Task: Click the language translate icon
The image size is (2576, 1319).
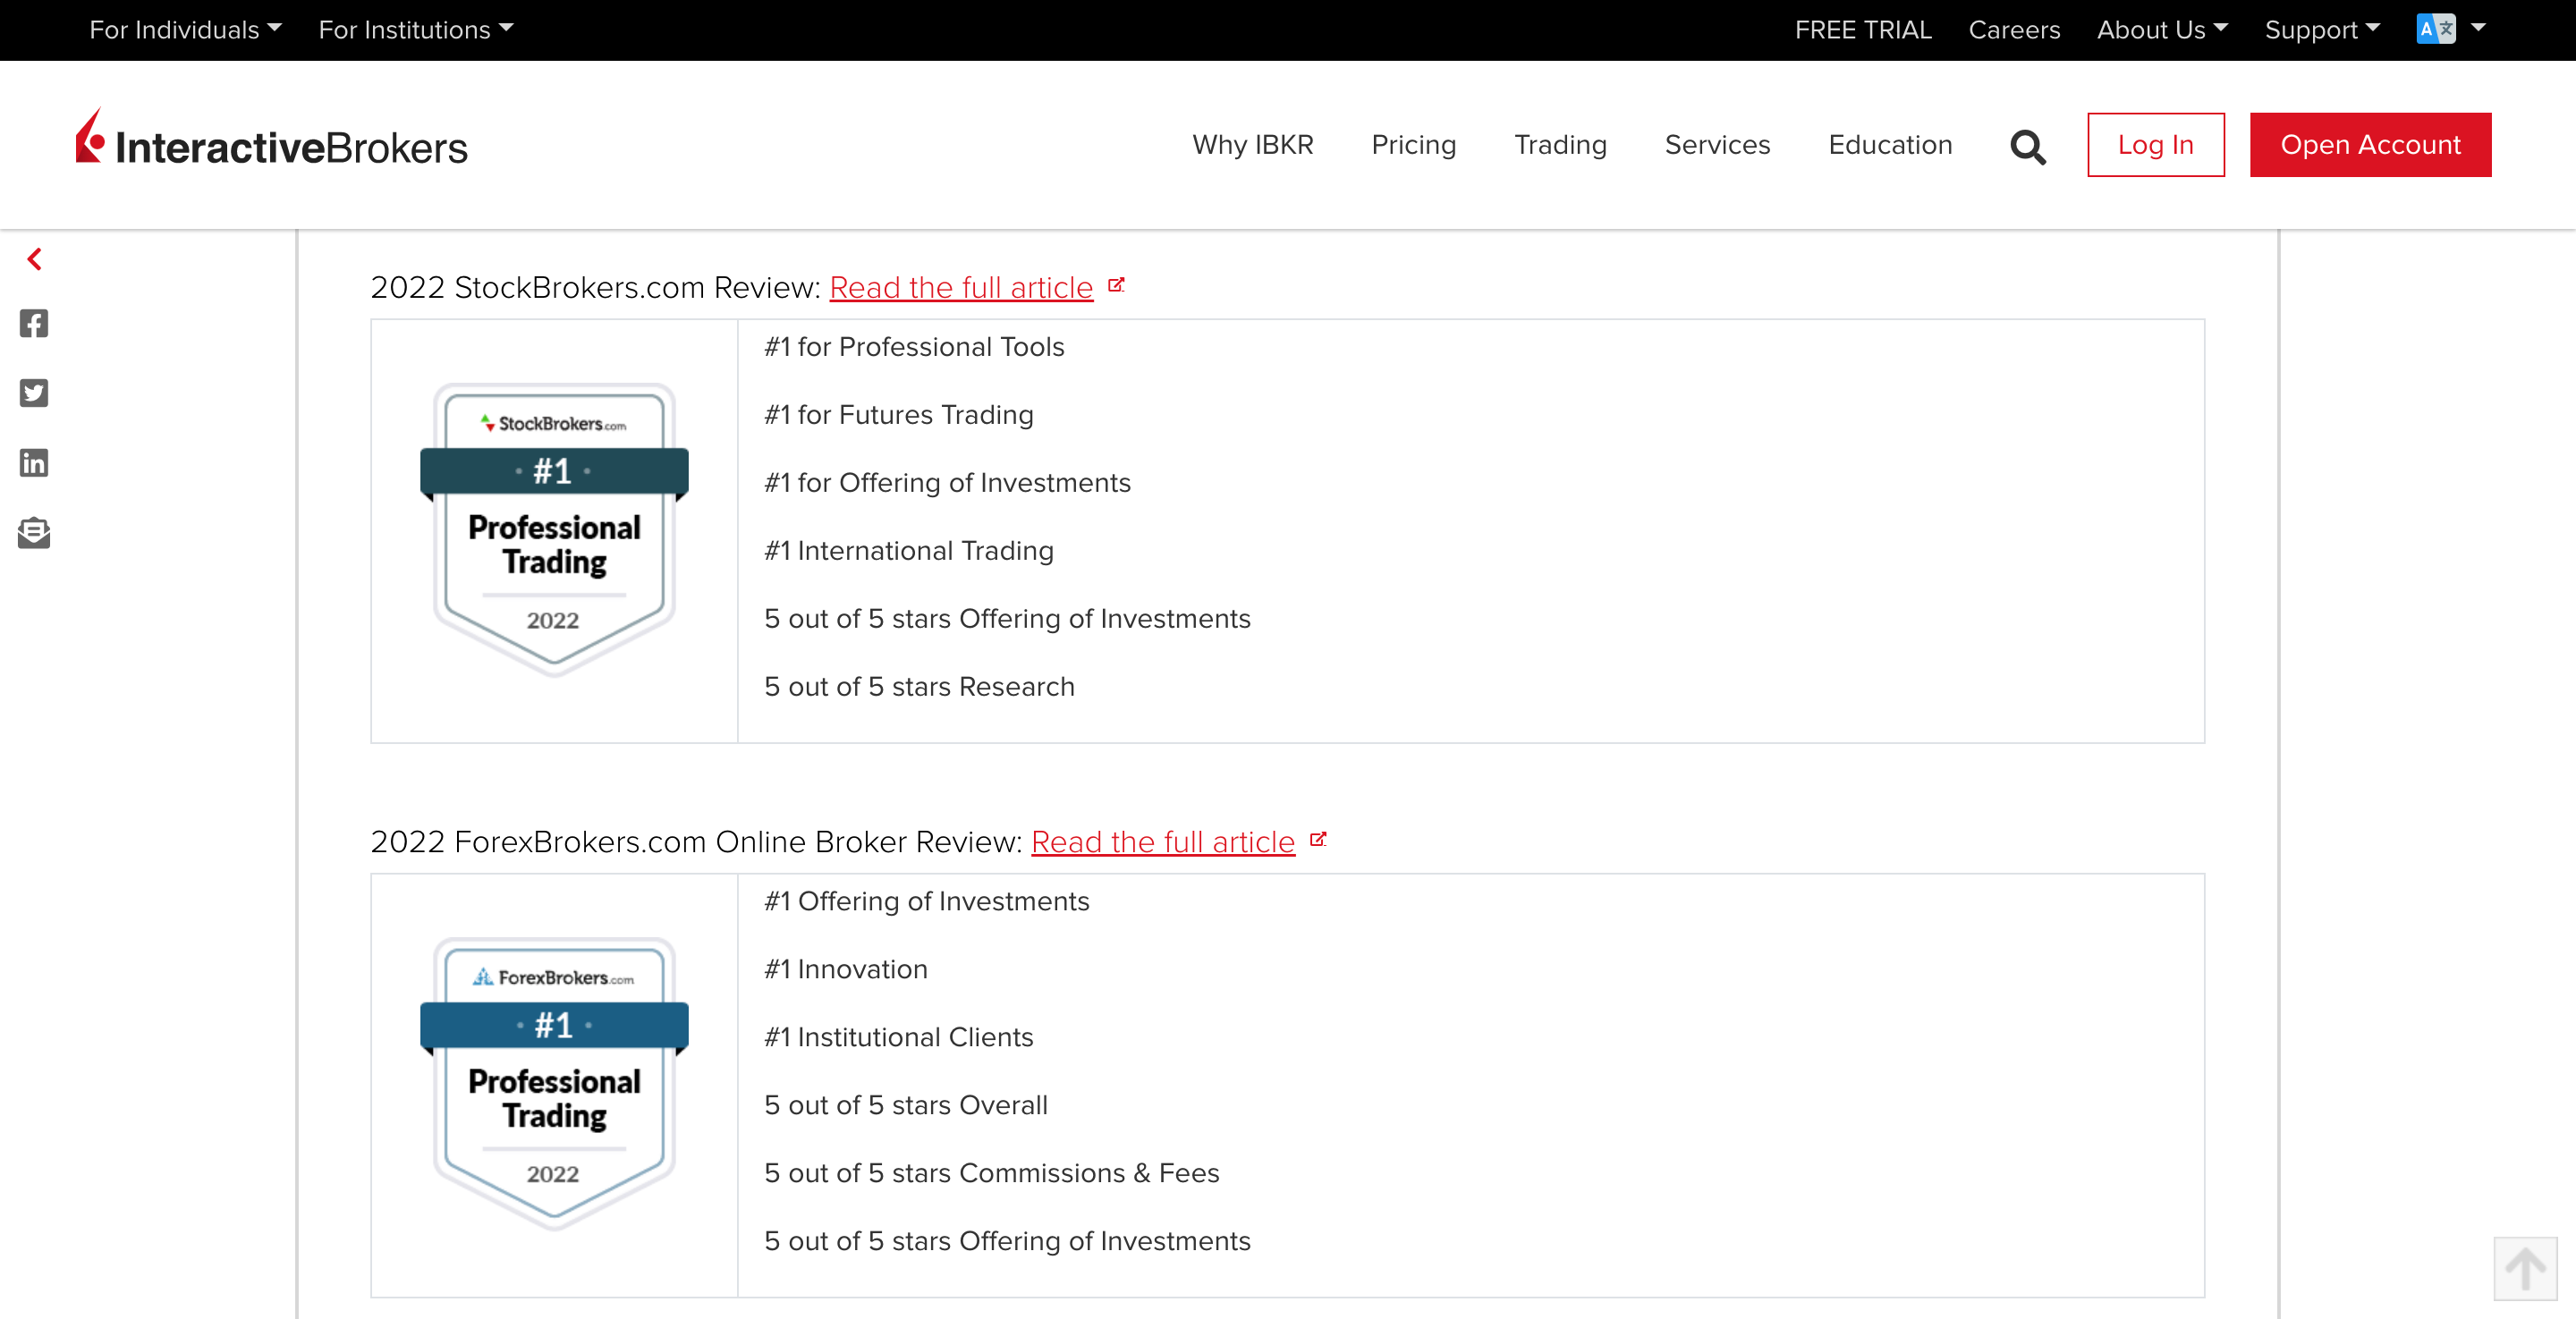Action: coord(2435,29)
